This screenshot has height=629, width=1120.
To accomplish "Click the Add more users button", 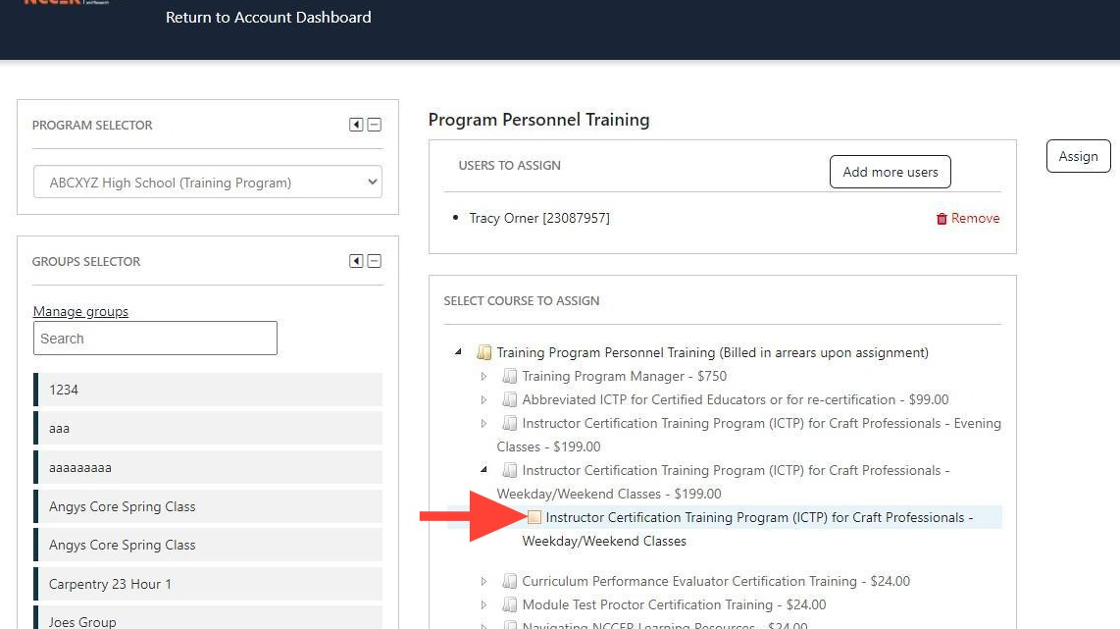I will [x=889, y=171].
